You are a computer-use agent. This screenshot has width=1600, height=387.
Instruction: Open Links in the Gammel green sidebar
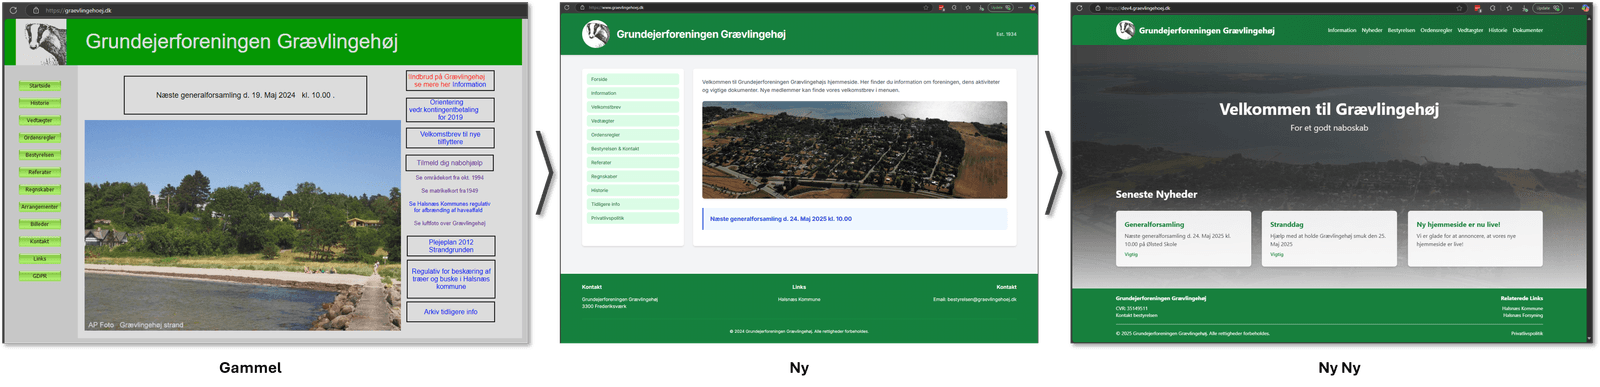coord(40,259)
